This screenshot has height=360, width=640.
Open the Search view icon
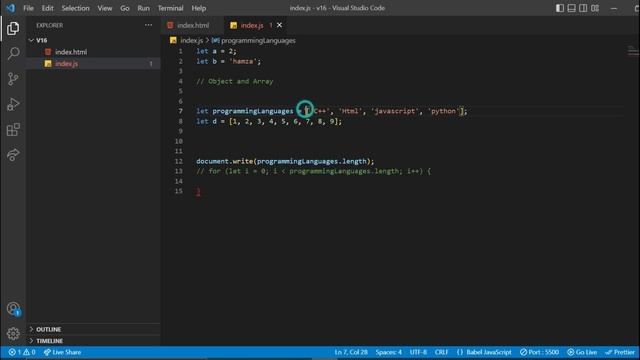[13, 53]
